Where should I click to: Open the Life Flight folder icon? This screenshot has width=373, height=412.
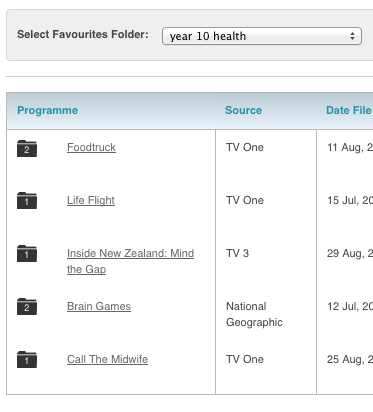[x=27, y=200]
